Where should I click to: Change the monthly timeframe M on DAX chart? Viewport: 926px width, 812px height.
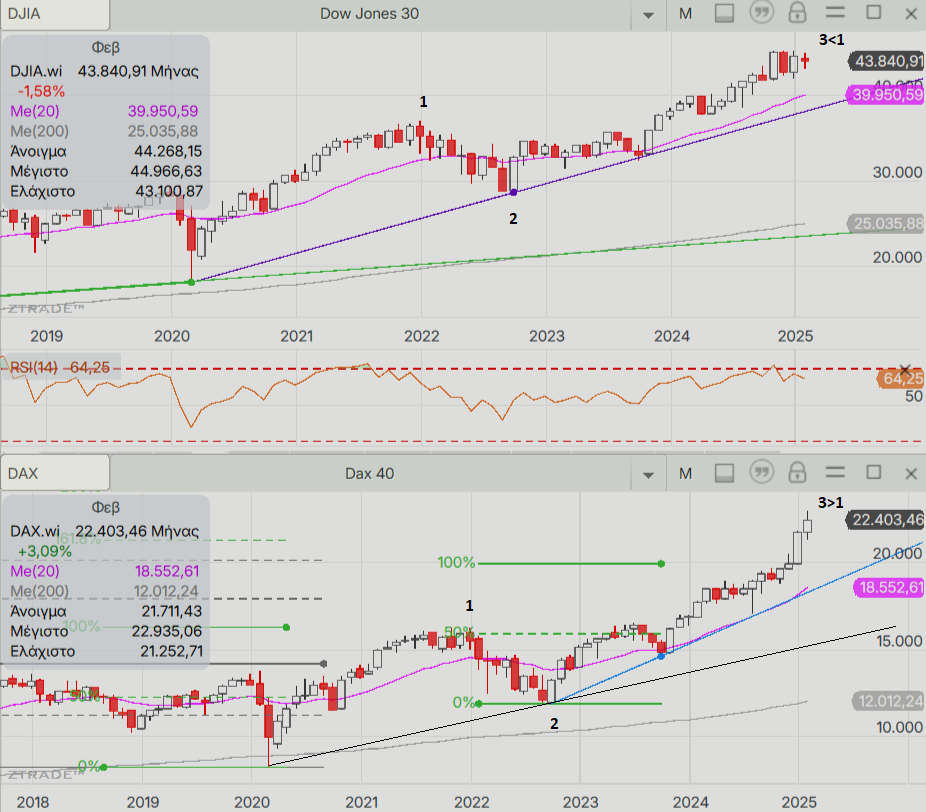coord(685,474)
